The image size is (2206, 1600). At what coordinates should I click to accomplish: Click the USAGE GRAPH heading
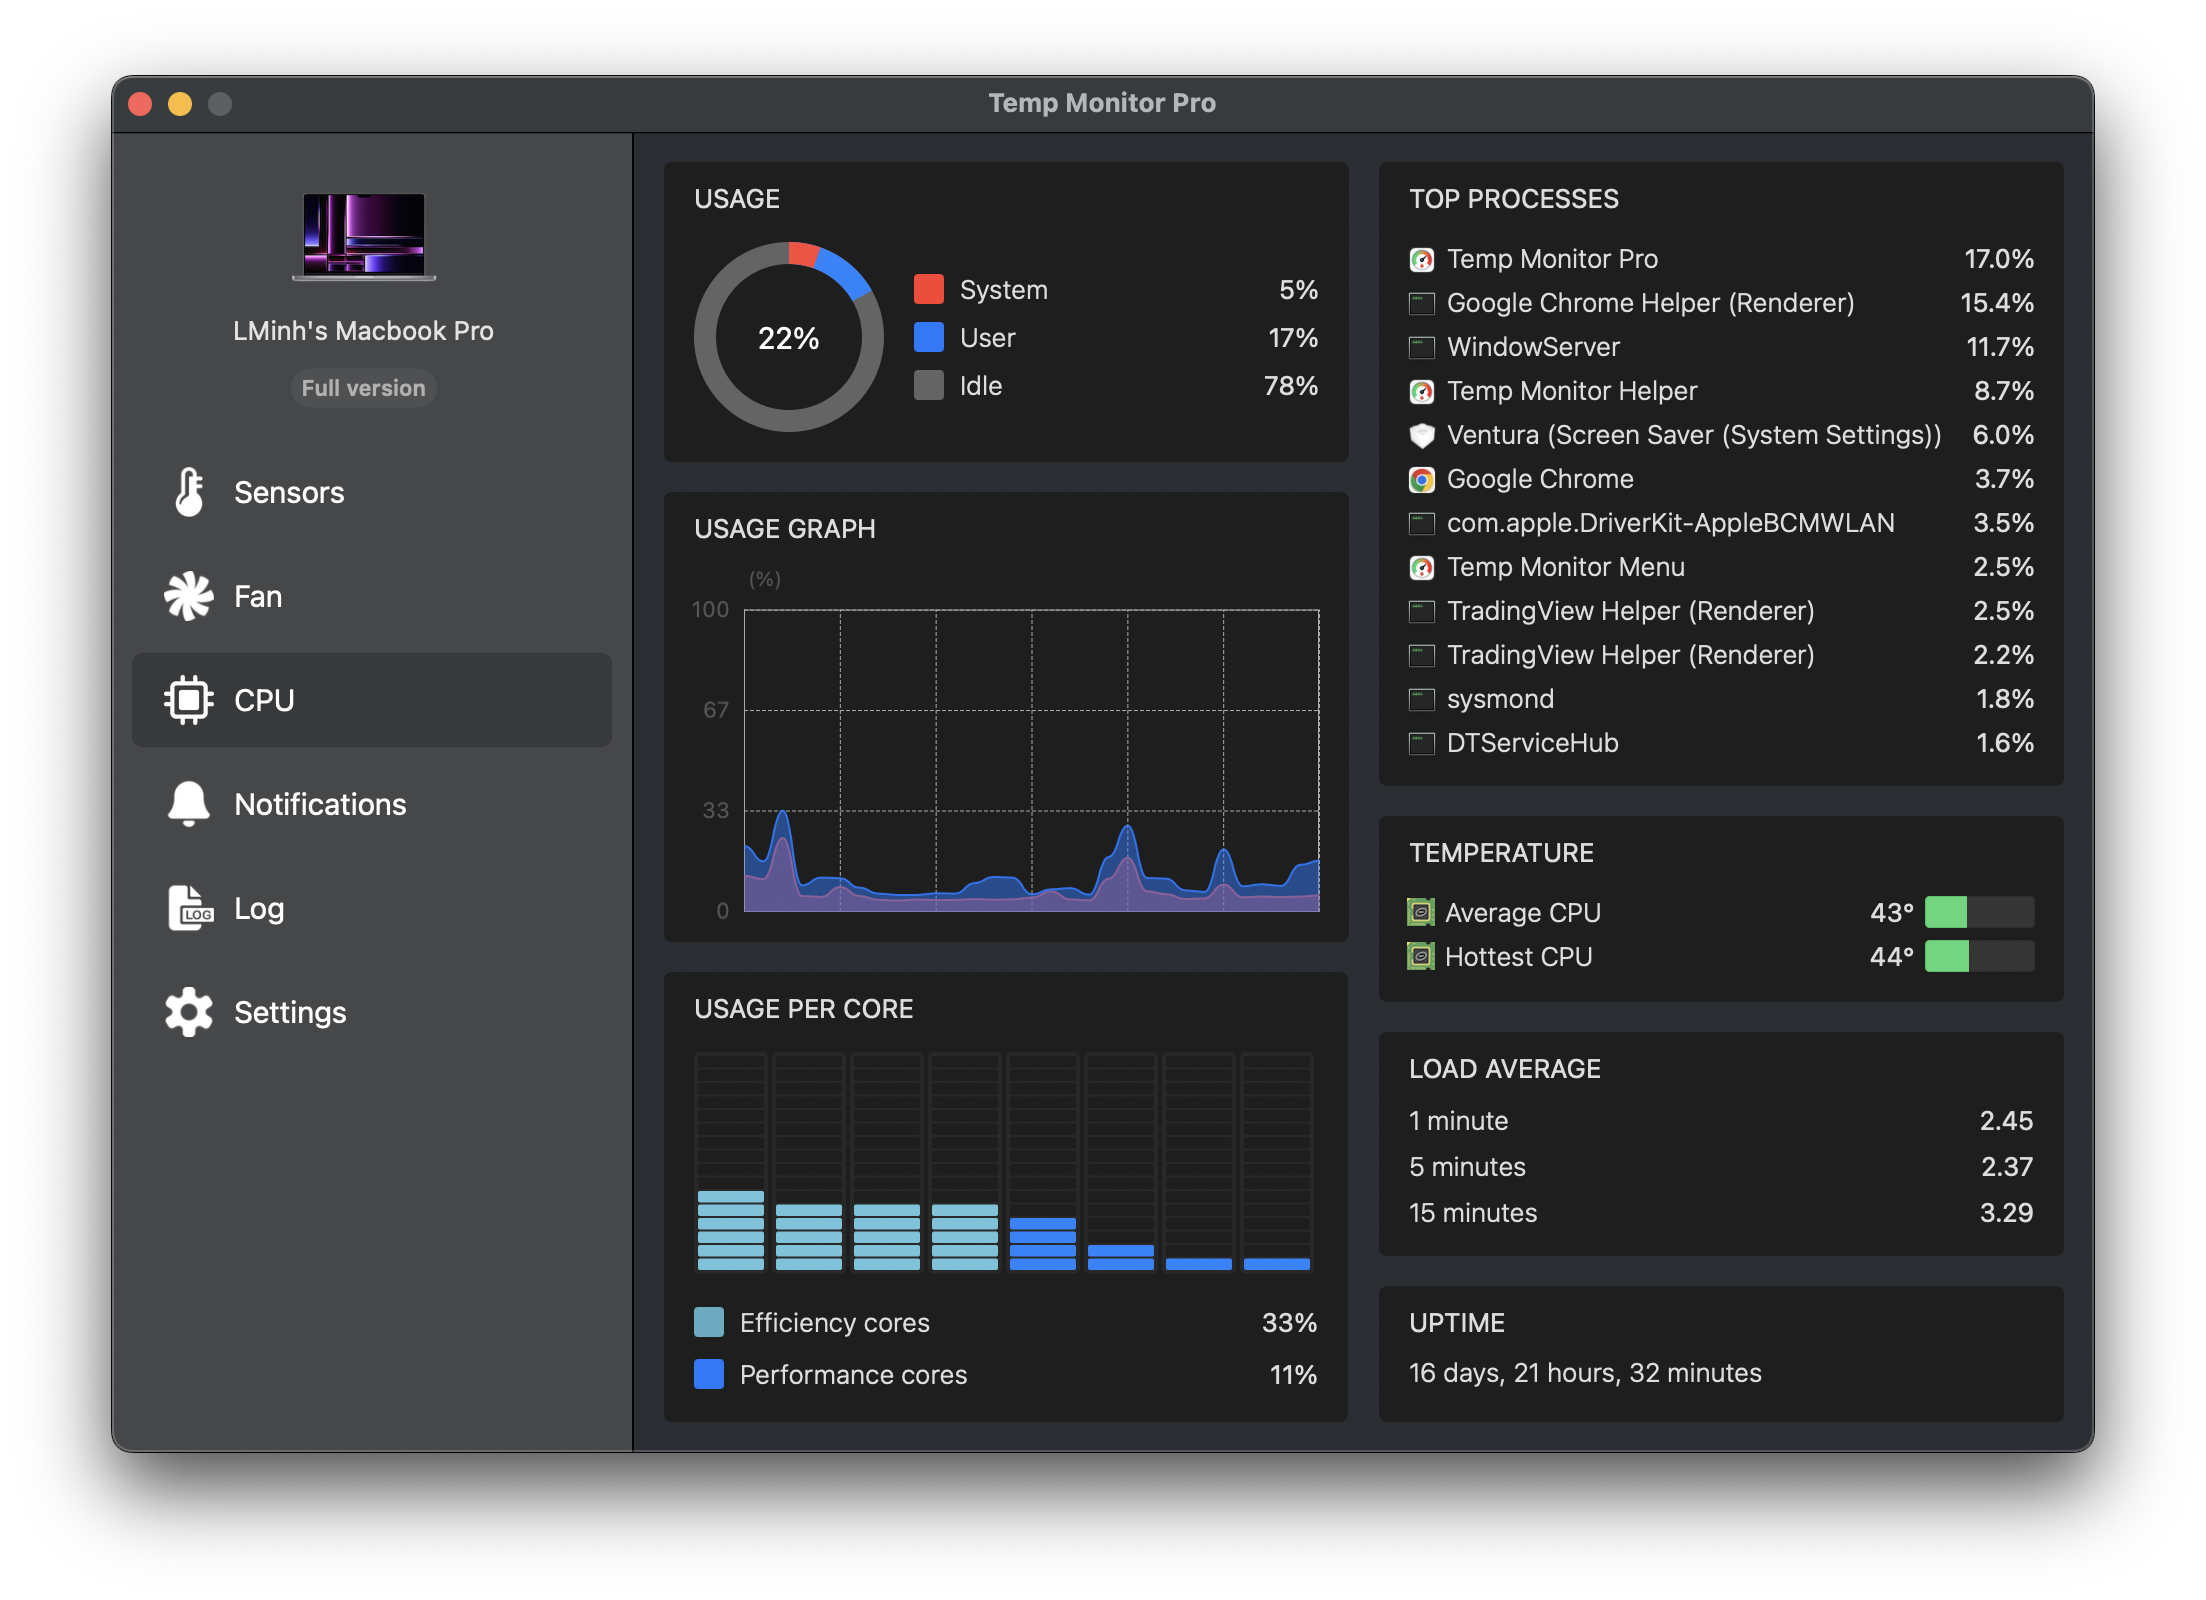(x=785, y=529)
